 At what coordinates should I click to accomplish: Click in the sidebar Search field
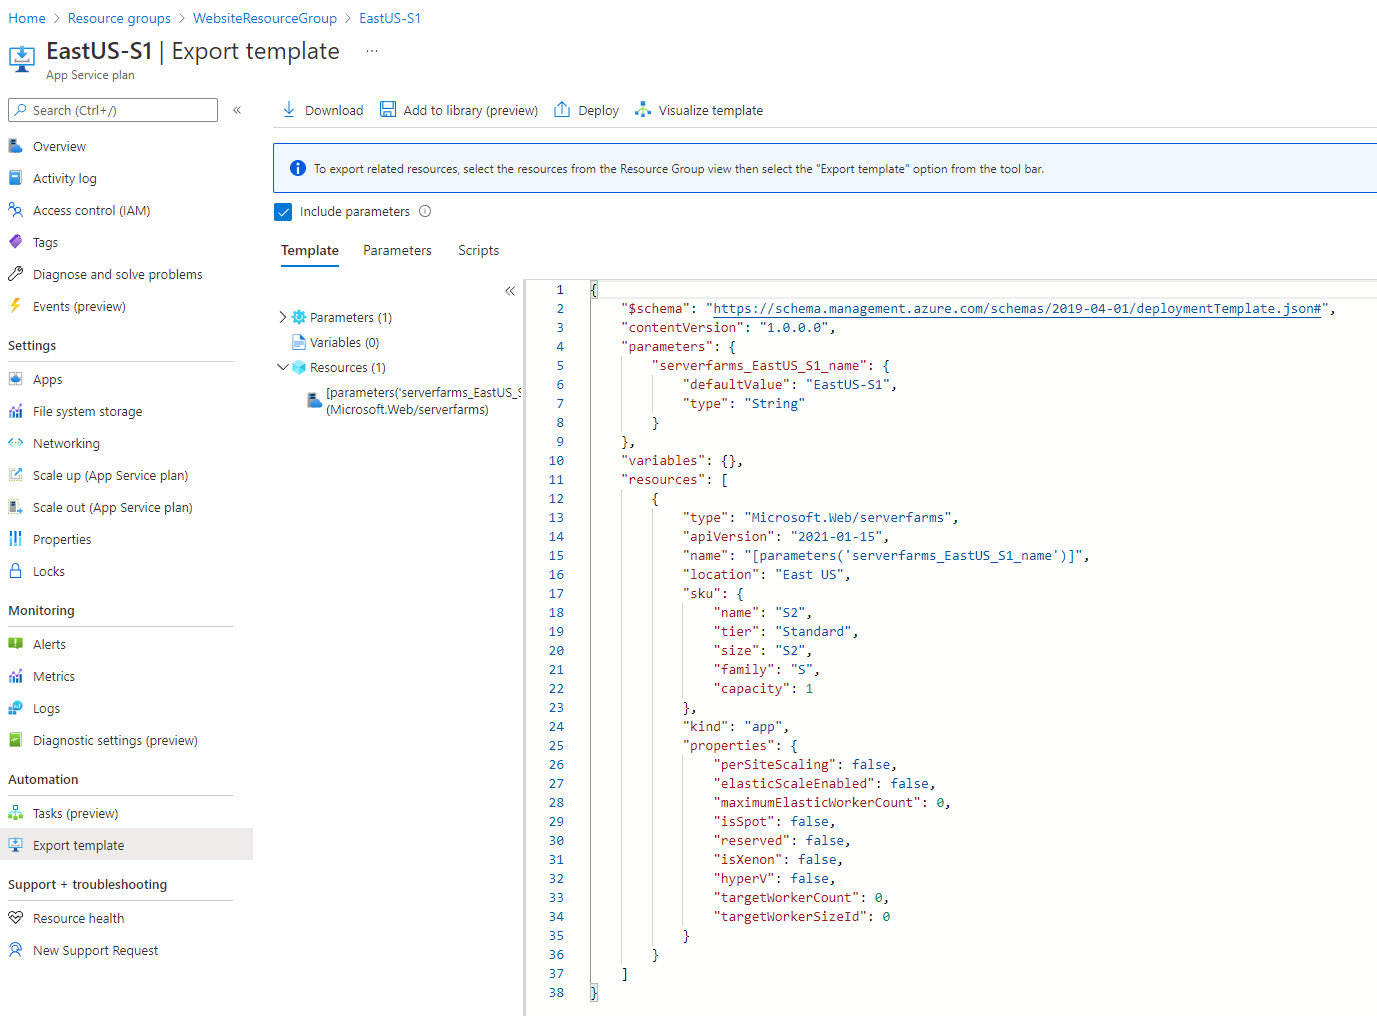113,110
